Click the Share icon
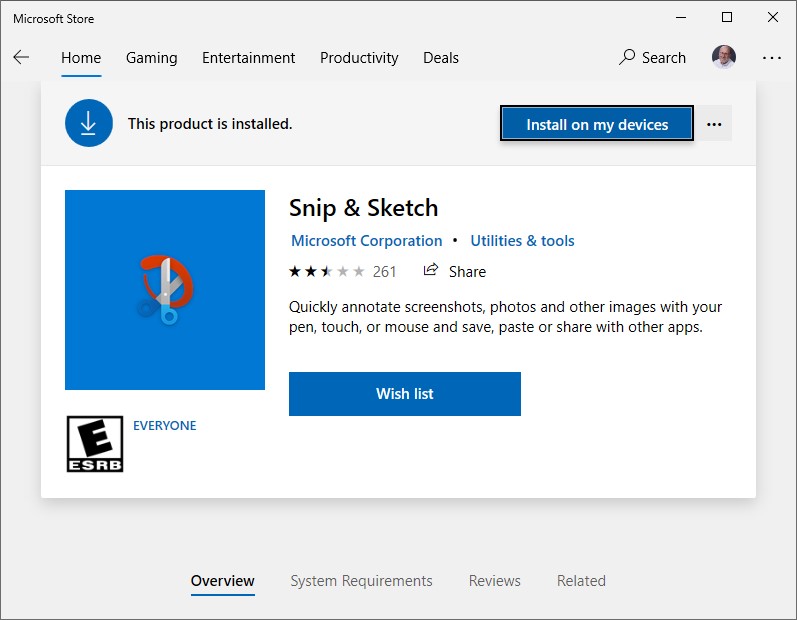Image resolution: width=797 pixels, height=620 pixels. coord(431,270)
